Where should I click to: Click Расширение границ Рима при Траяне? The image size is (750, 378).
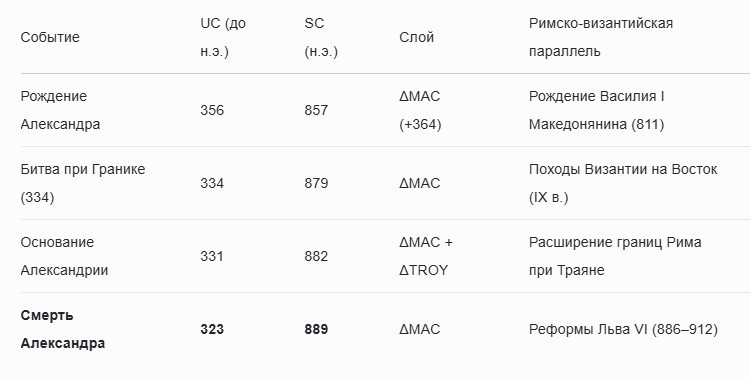pos(615,256)
